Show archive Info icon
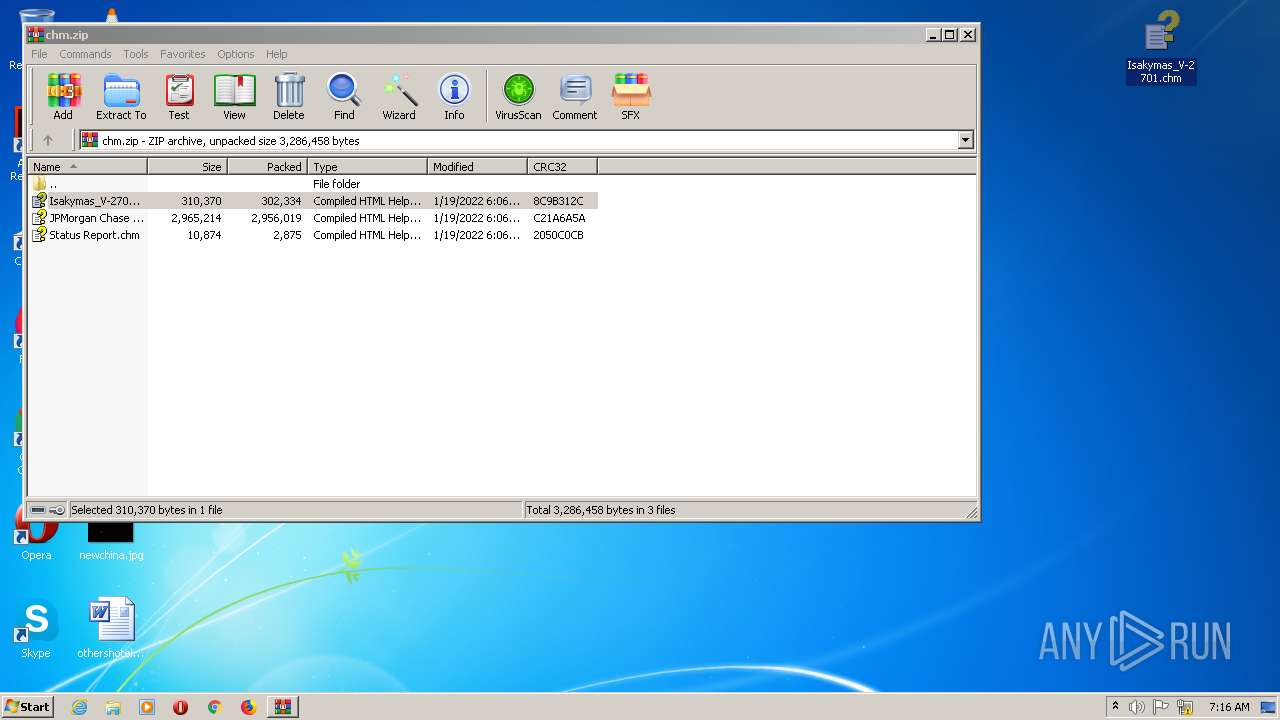Viewport: 1280px width, 720px height. point(454,96)
